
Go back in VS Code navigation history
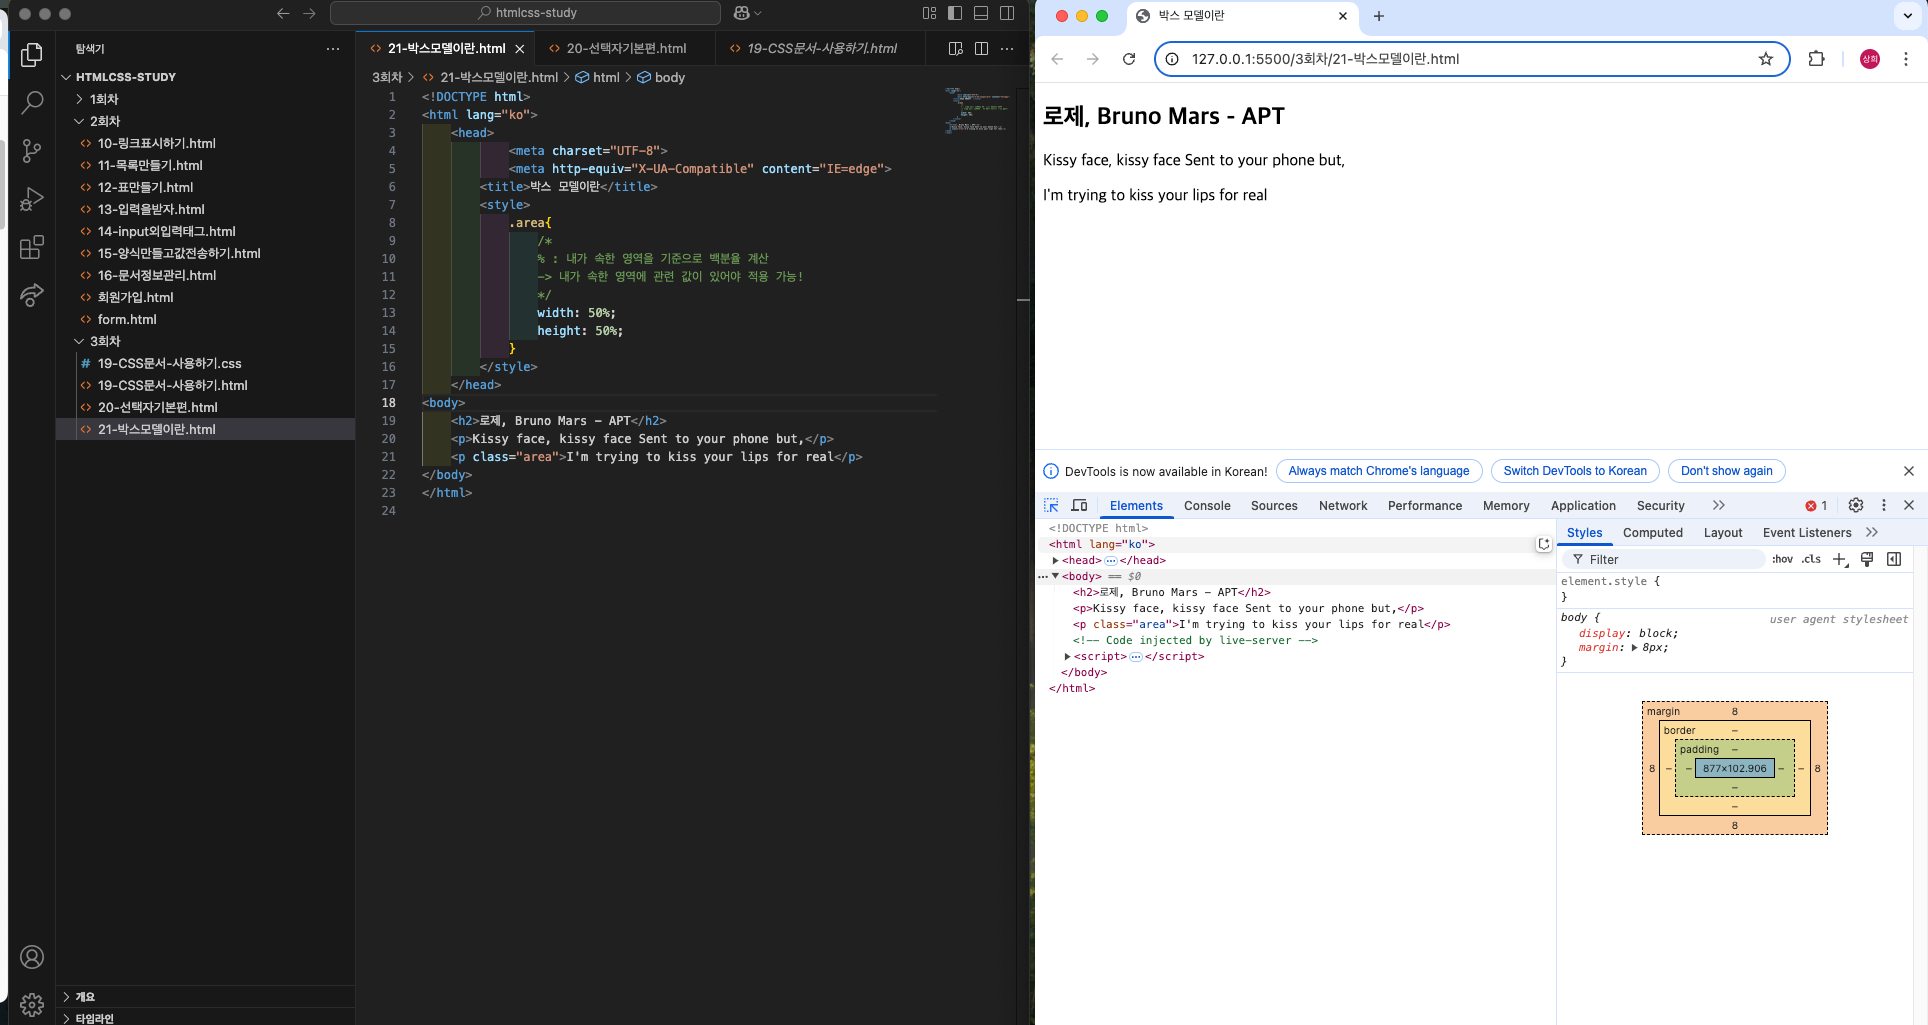point(283,13)
